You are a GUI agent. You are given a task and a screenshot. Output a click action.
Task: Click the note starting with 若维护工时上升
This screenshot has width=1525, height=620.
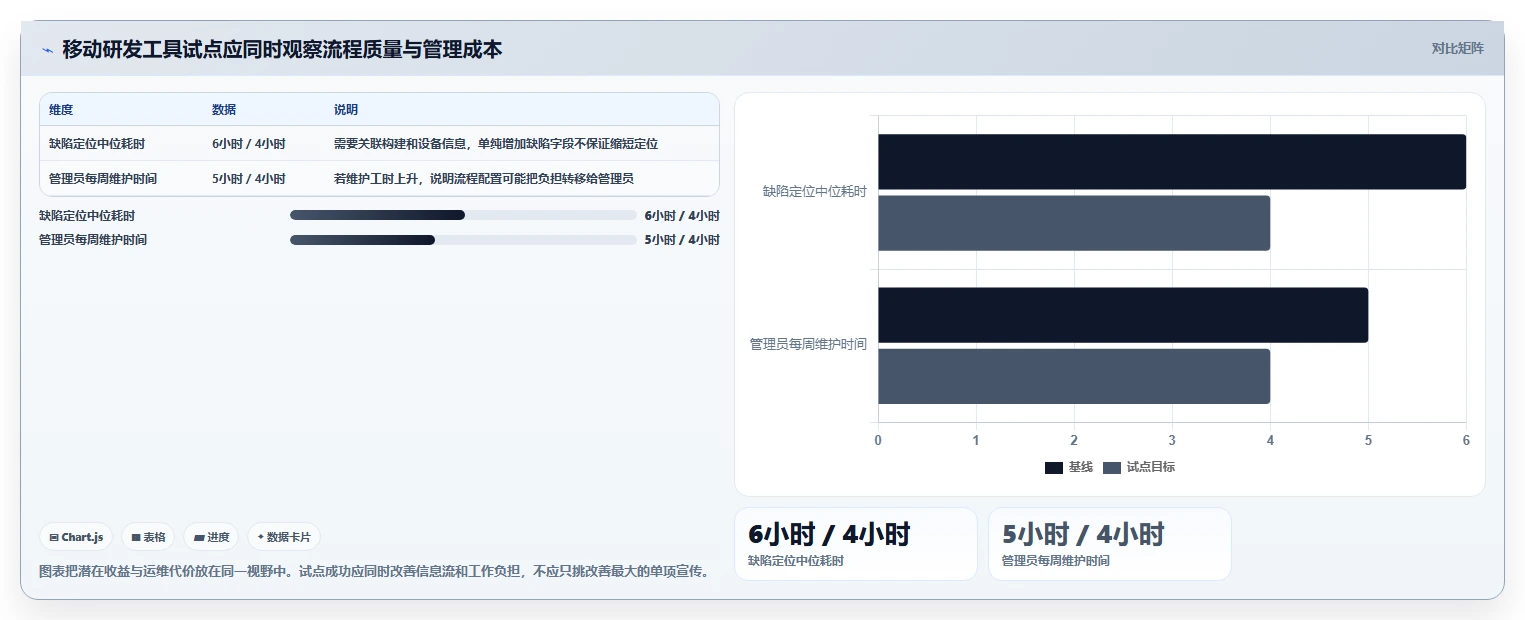pos(484,179)
